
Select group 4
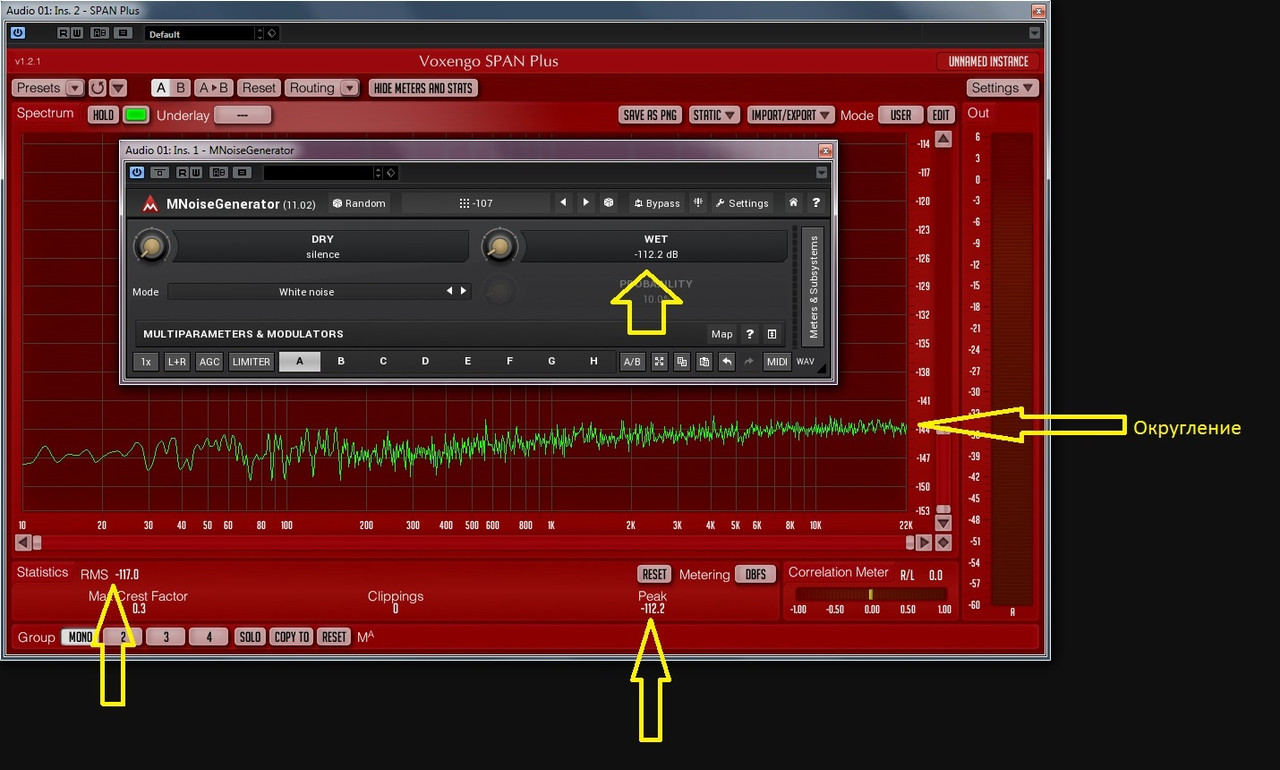[209, 637]
